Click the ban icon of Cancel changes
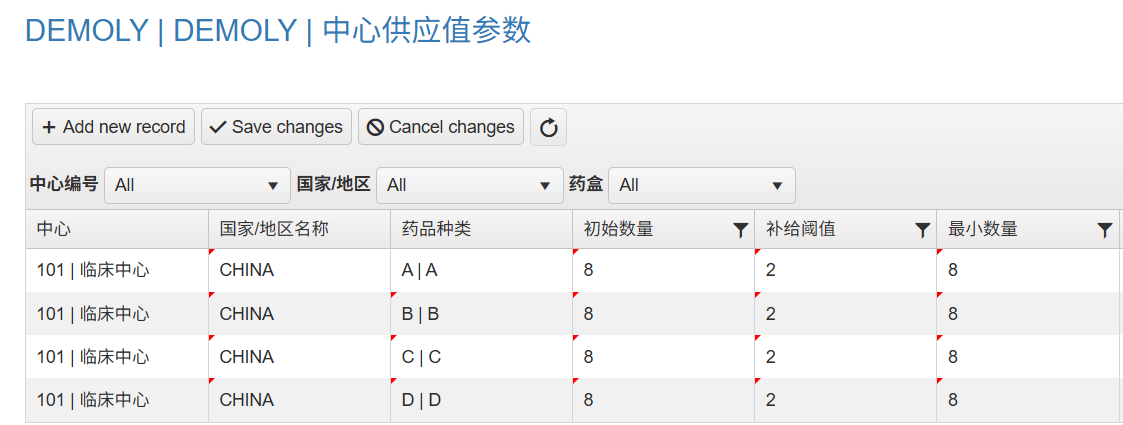This screenshot has width=1123, height=425. click(x=375, y=128)
